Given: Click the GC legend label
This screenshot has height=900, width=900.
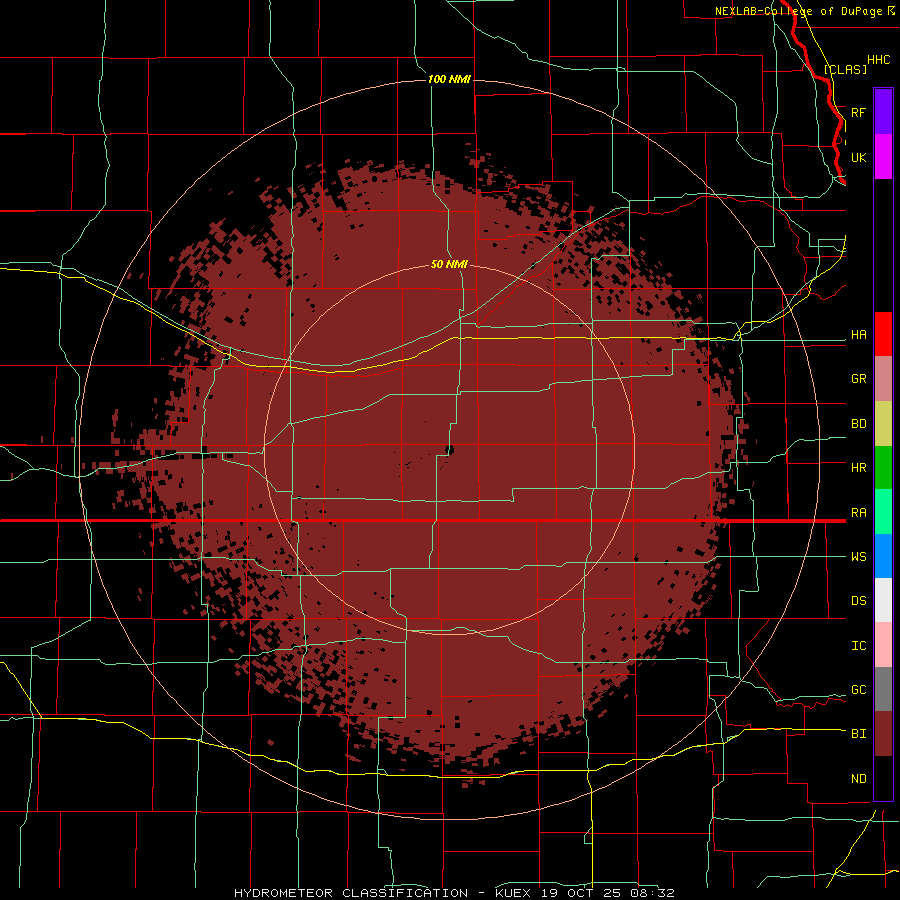Looking at the screenshot, I should 858,690.
